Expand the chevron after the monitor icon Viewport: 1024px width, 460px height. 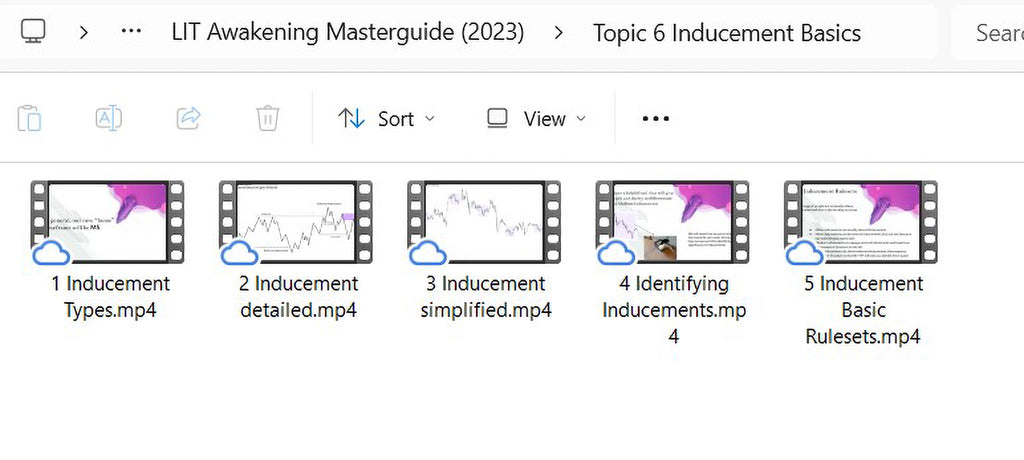[83, 31]
